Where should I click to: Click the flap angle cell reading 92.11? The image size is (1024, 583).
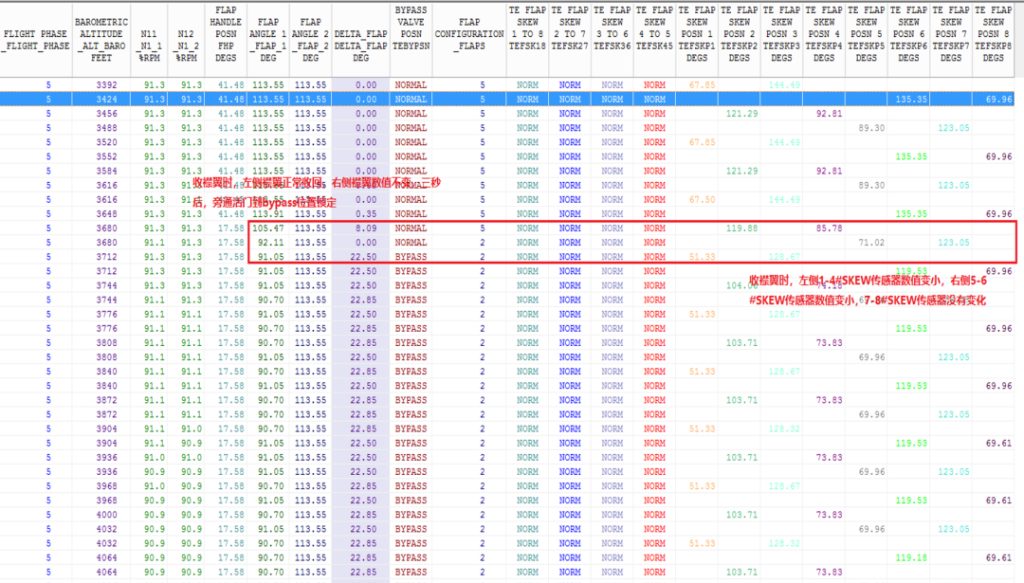pyautogui.click(x=269, y=242)
